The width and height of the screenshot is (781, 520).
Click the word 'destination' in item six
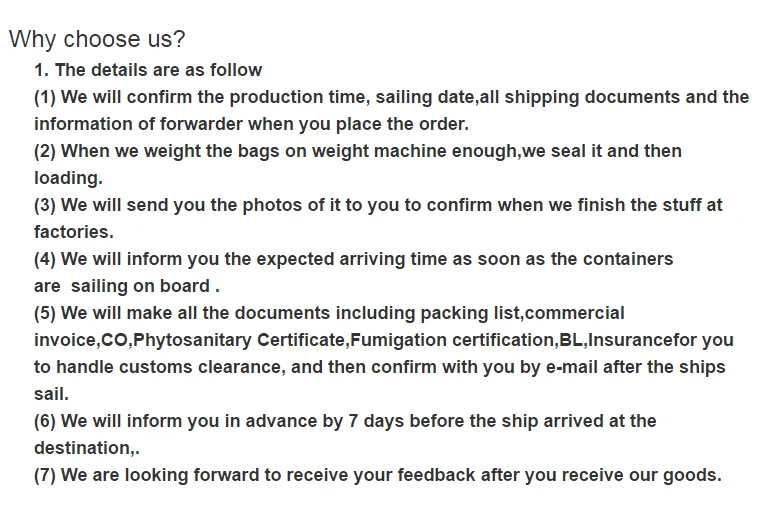coord(83,448)
